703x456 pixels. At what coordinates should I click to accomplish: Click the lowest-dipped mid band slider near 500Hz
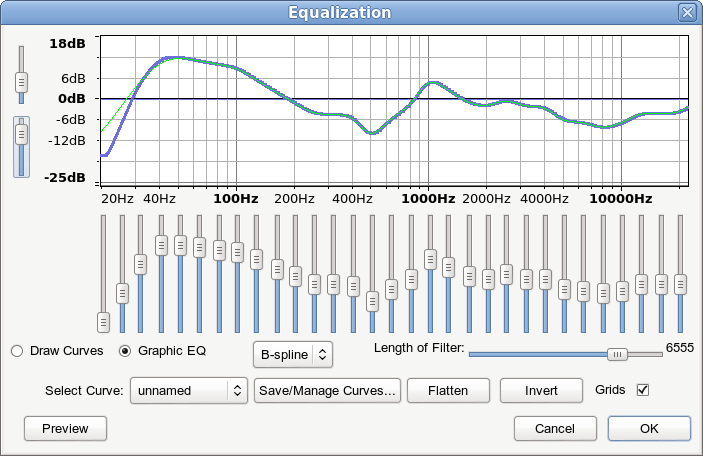[x=372, y=301]
